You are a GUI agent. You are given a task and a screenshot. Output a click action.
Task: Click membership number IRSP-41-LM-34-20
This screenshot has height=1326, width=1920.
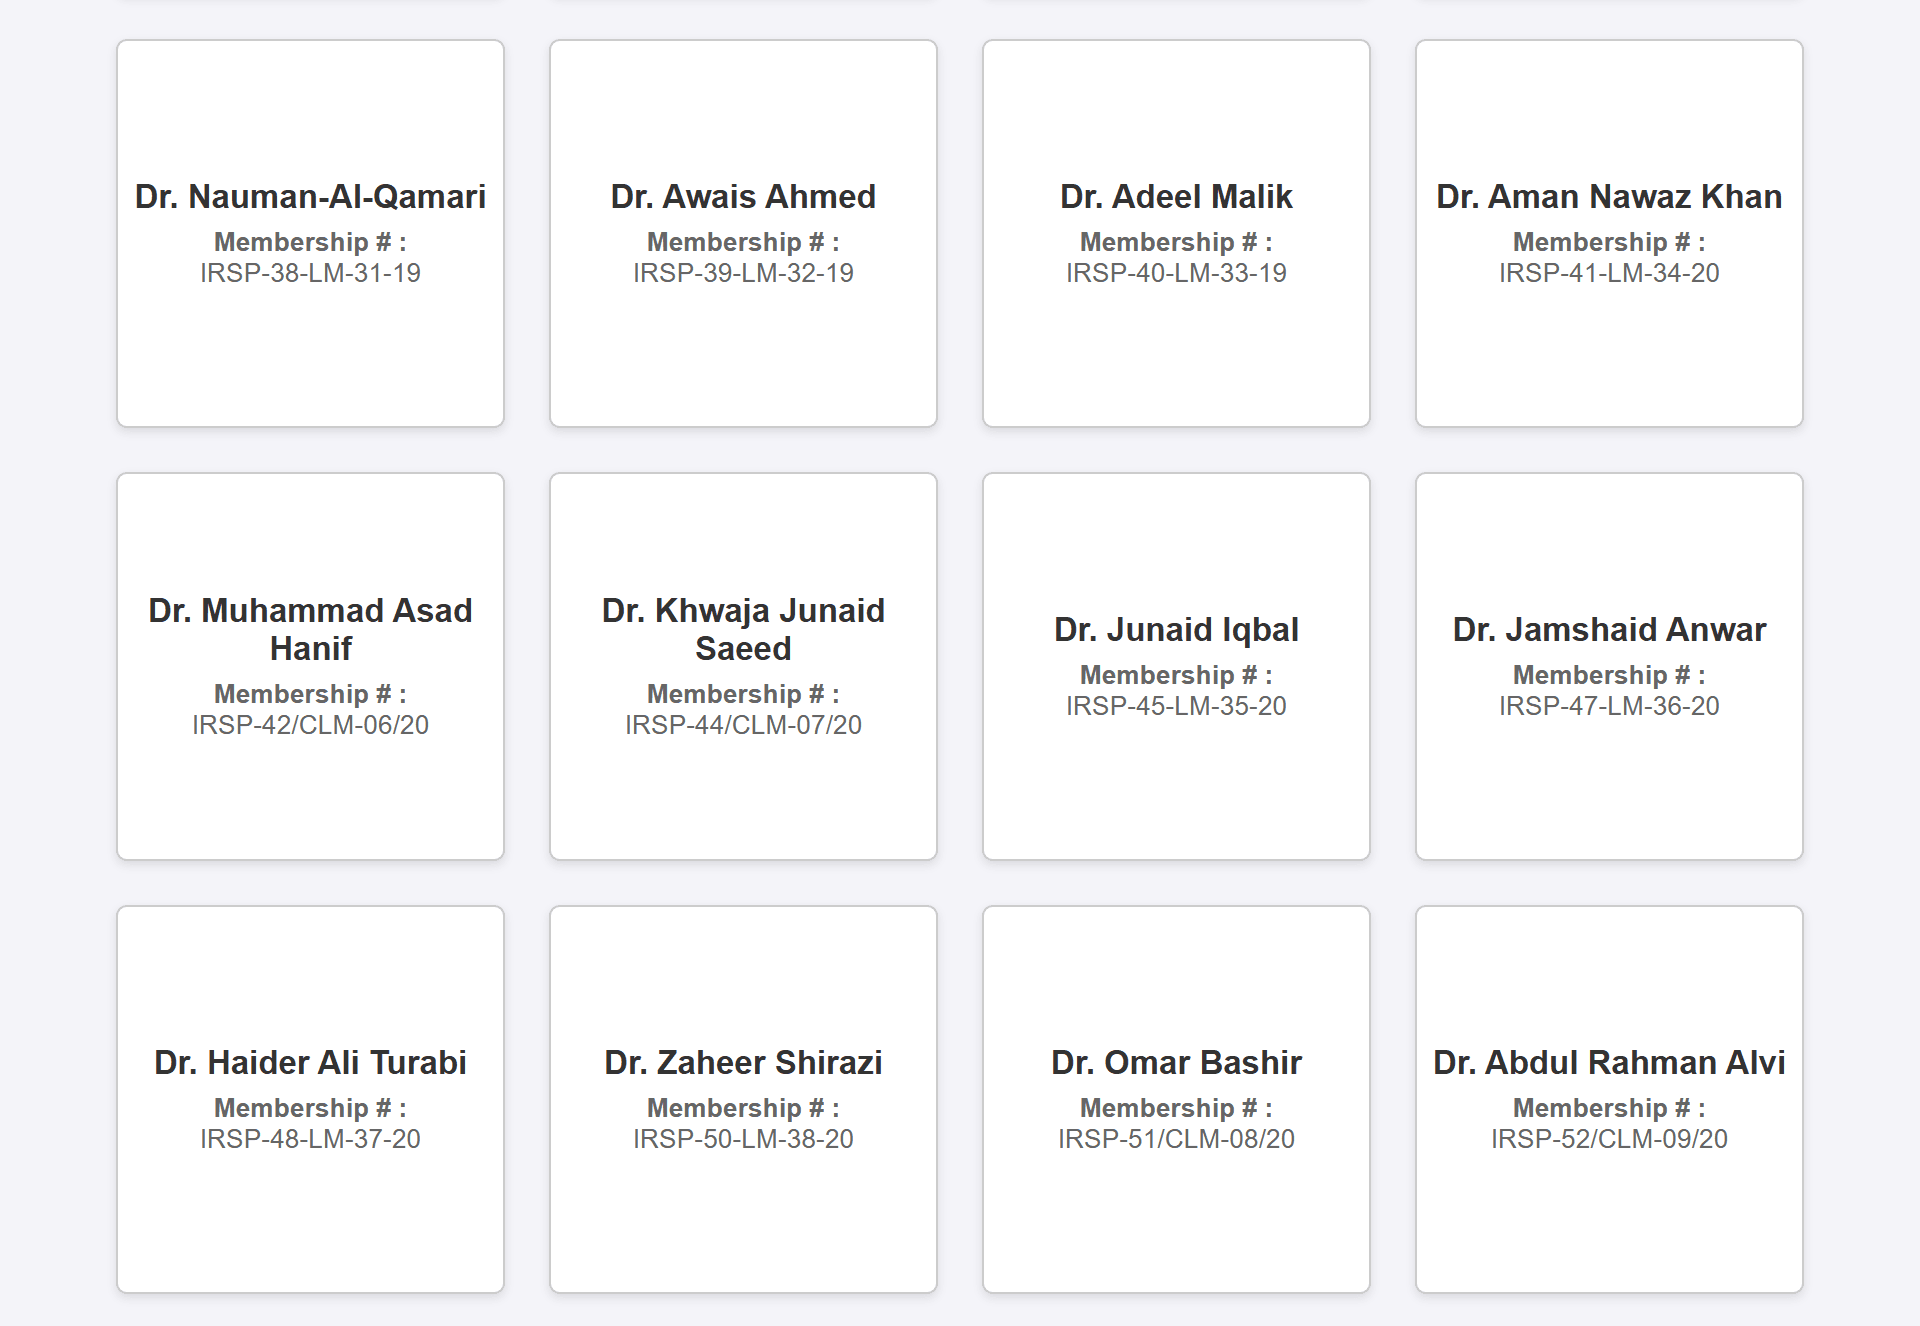[x=1609, y=273]
